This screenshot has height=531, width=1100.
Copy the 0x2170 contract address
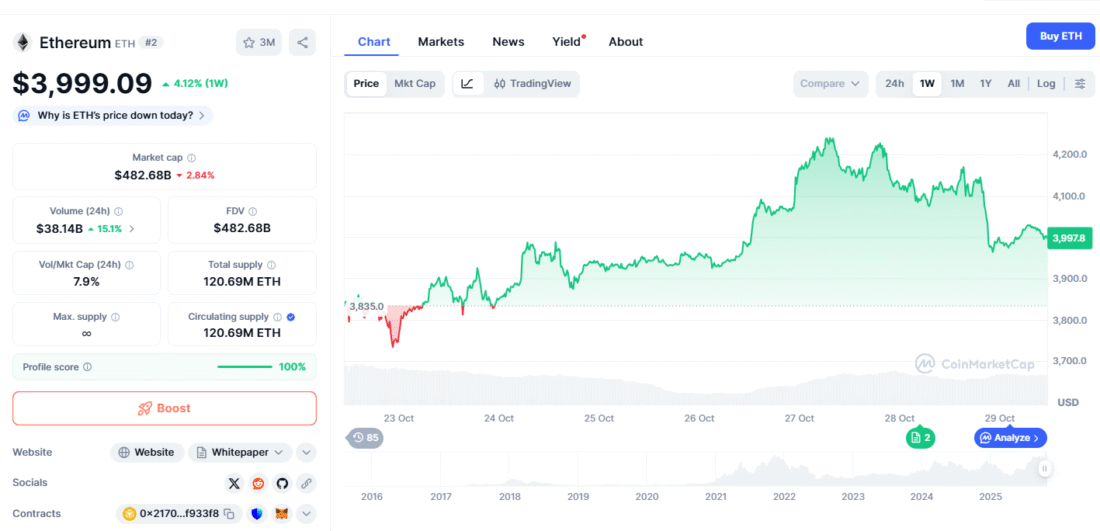[x=229, y=514]
